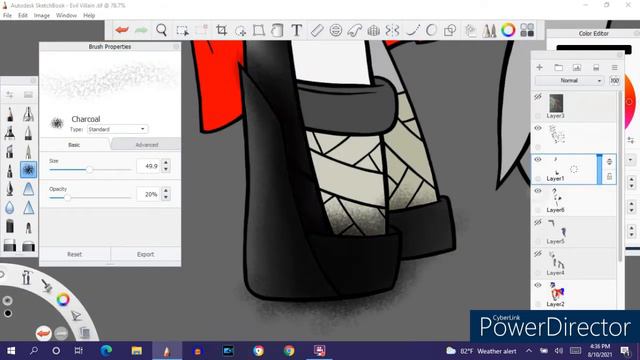Click the add image layer icon
The height and width of the screenshot is (360, 640).
coord(577,67)
